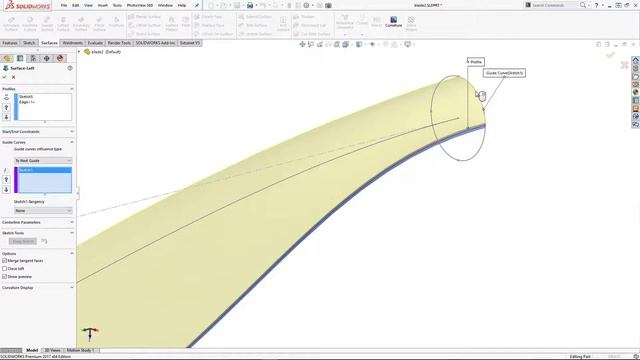Click the Search Commands input field

pos(551,5)
